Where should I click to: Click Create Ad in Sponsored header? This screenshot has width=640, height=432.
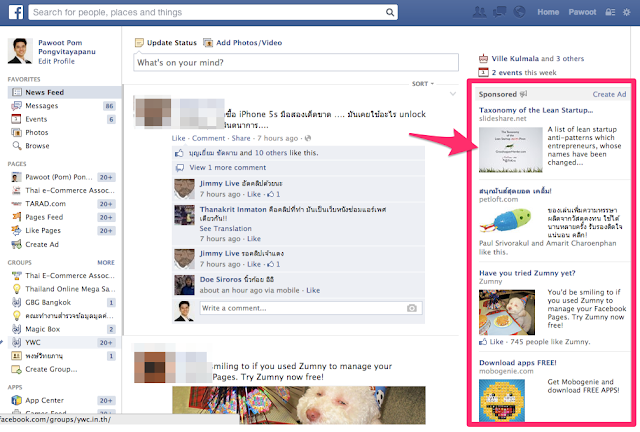click(609, 94)
